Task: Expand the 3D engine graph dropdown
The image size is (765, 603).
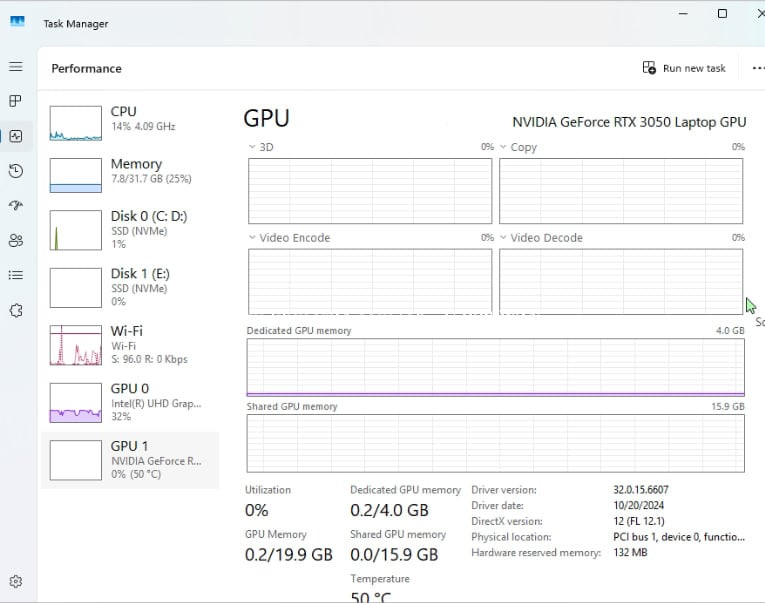Action: 253,147
